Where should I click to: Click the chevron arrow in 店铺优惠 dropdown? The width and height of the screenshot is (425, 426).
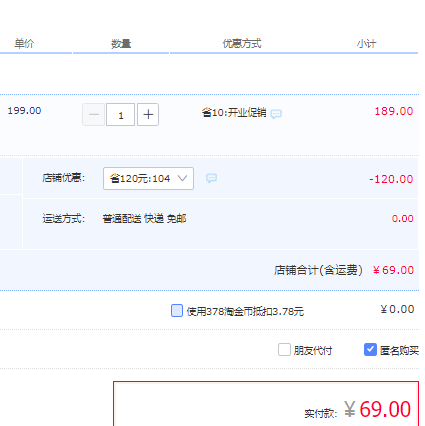(x=182, y=179)
